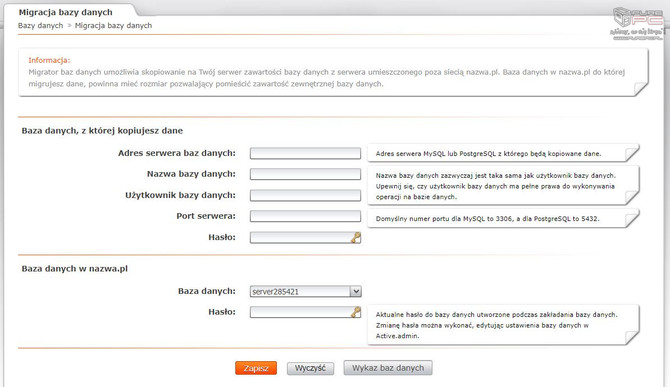Click 'Port serwera:' label
The width and height of the screenshot is (670, 387).
206,216
